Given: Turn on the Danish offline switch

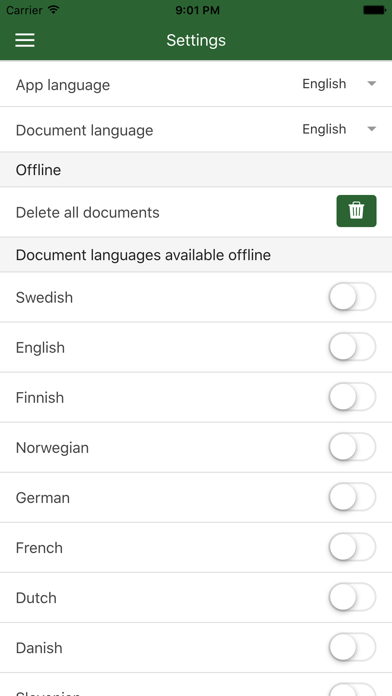Looking at the screenshot, I should [352, 648].
